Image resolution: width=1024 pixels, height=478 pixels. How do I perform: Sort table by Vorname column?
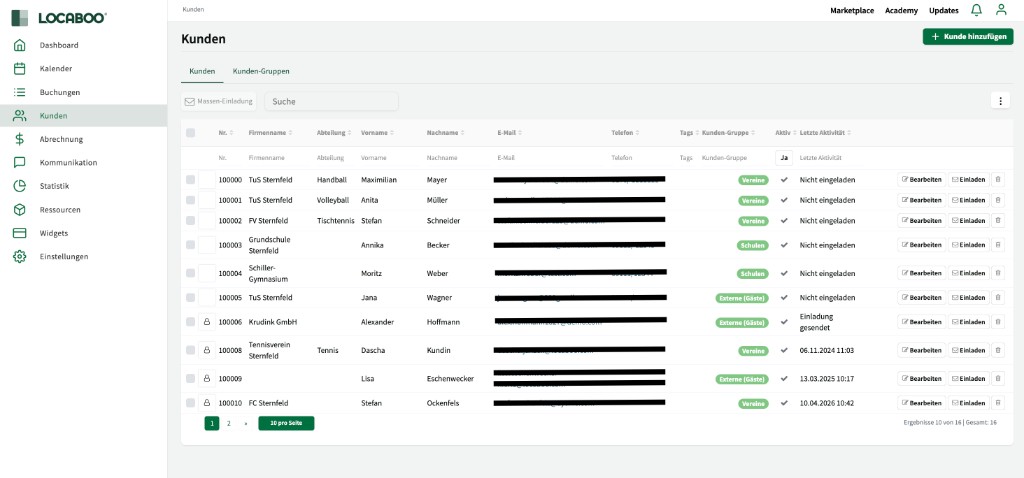(377, 133)
